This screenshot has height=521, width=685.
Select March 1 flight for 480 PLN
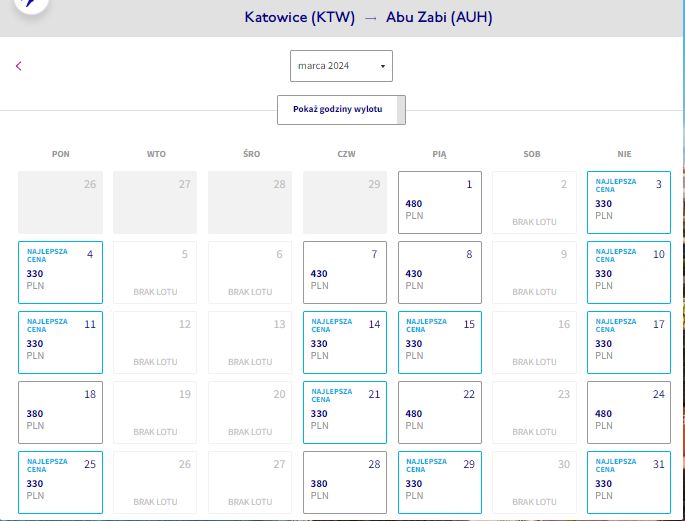[439, 202]
